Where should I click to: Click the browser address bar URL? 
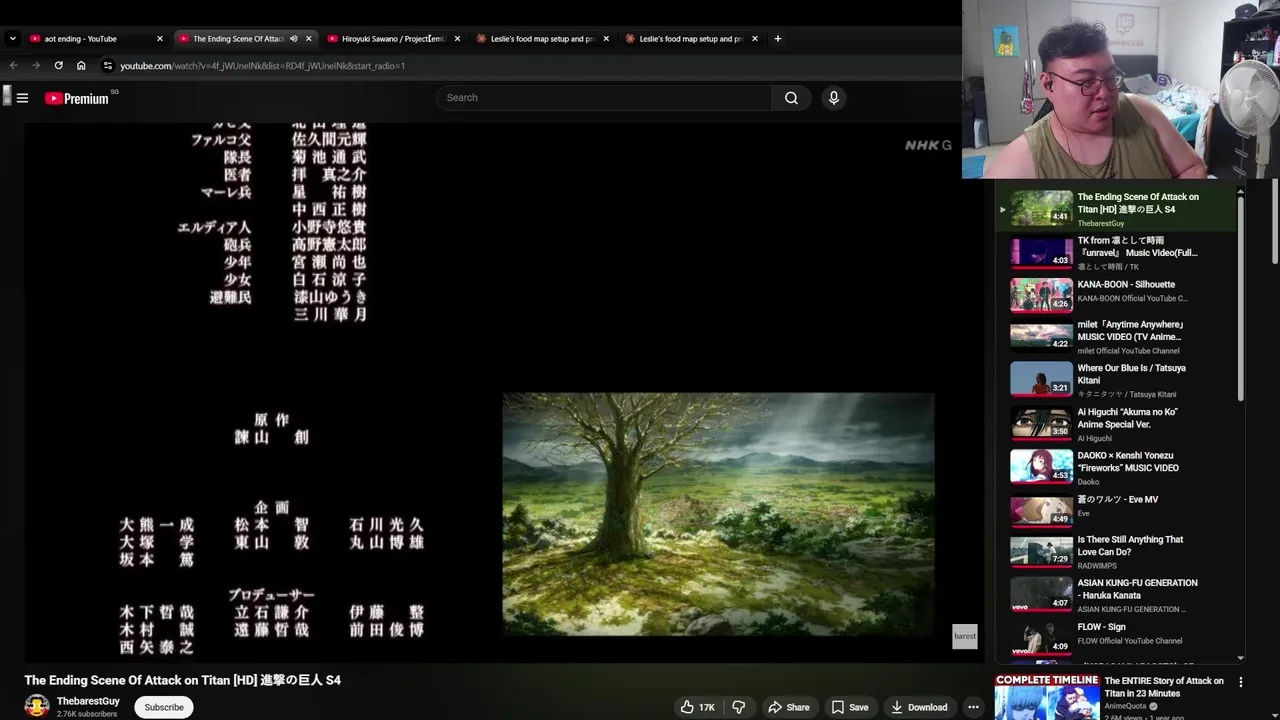[262, 66]
